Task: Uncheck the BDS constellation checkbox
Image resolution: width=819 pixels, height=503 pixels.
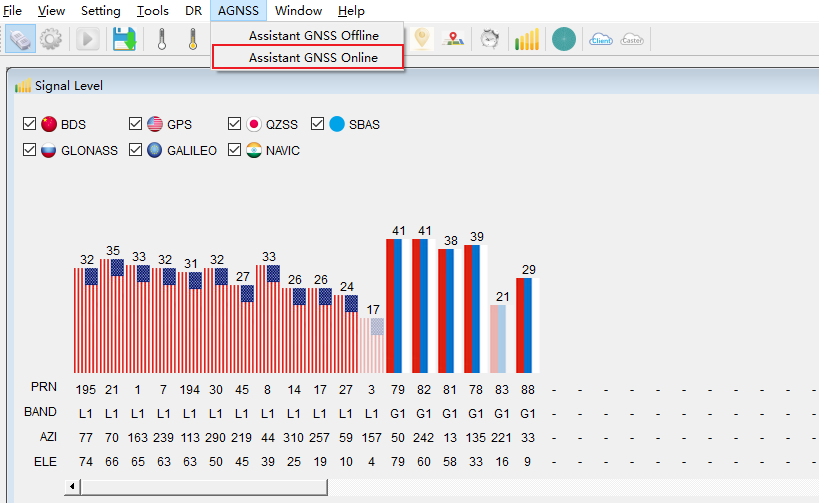Action: click(29, 124)
